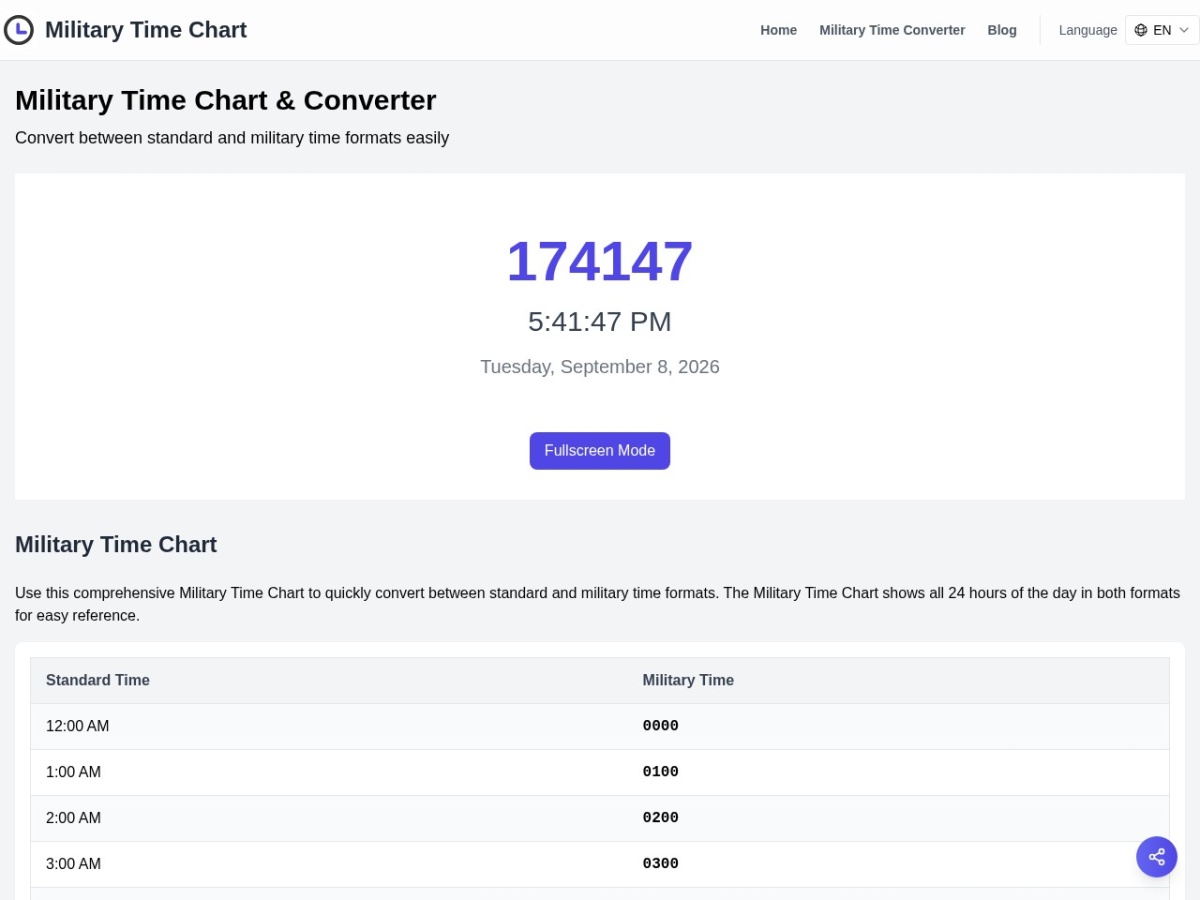Image resolution: width=1200 pixels, height=900 pixels.
Task: Select the 0000 military time cell
Action: (x=898, y=726)
